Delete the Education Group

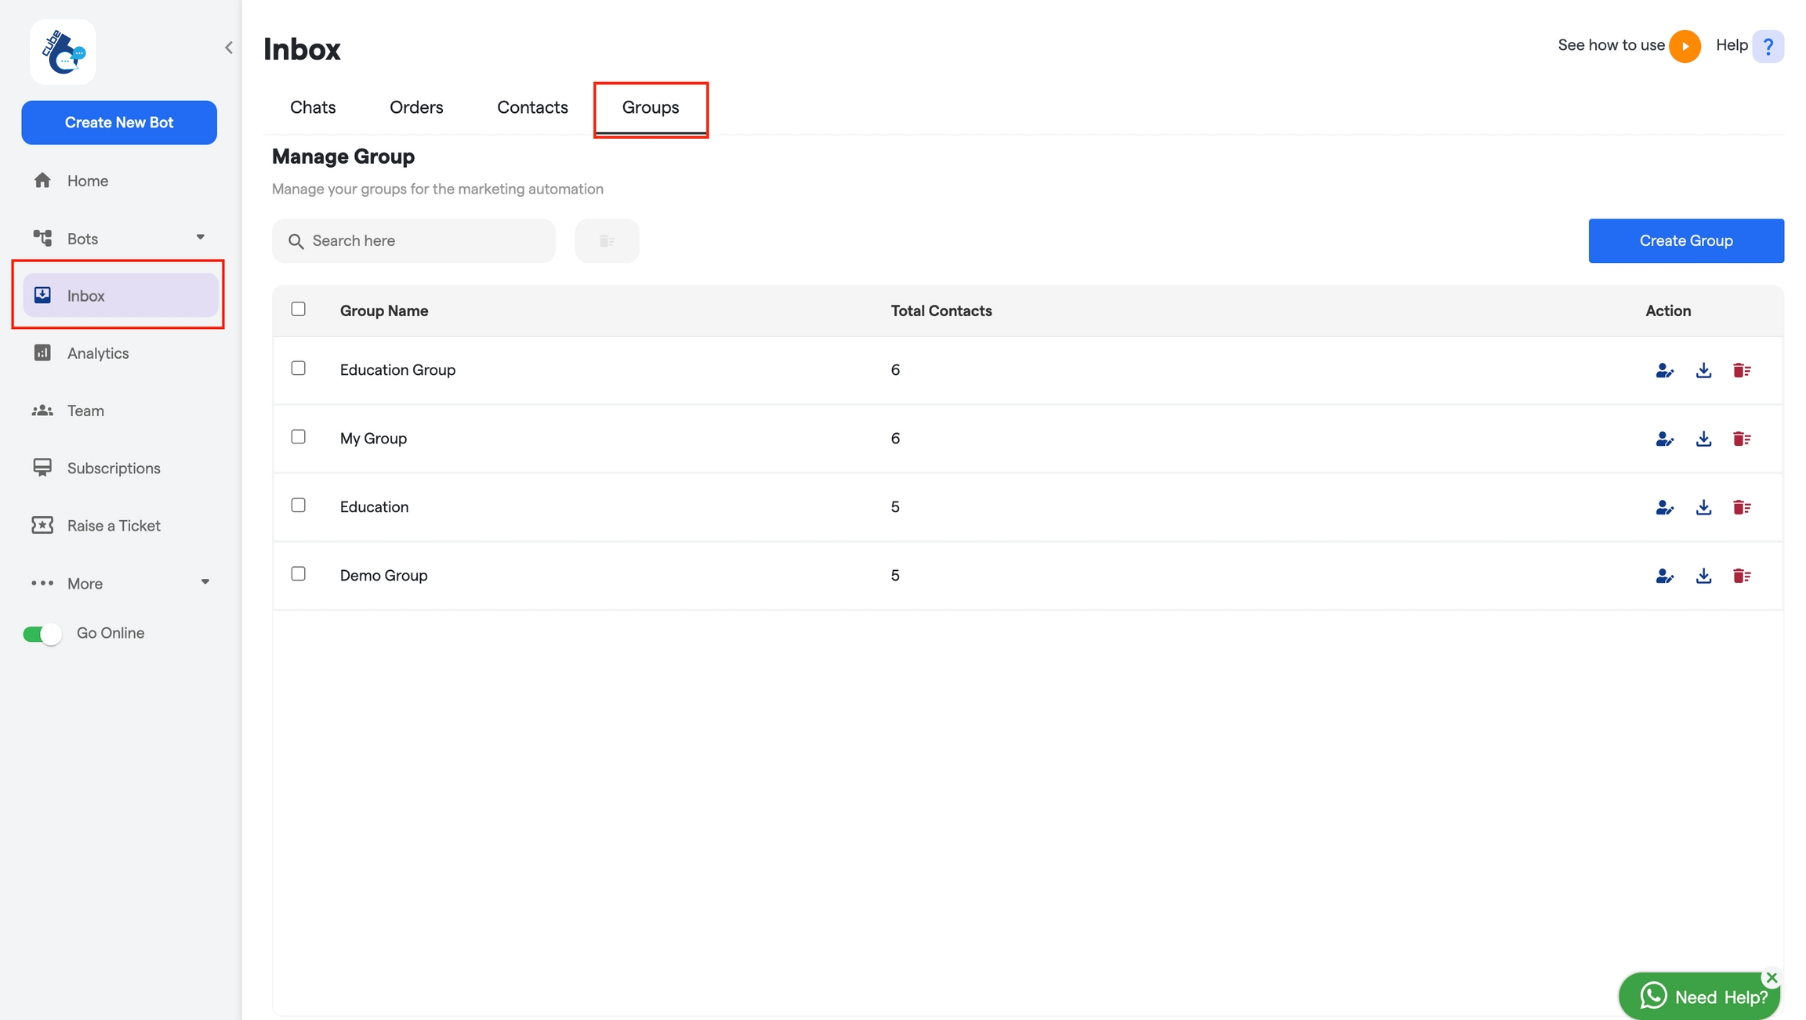tap(1742, 370)
